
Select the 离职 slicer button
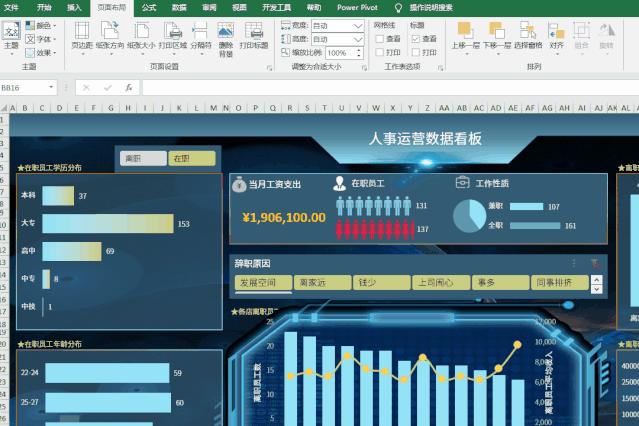[x=143, y=159]
